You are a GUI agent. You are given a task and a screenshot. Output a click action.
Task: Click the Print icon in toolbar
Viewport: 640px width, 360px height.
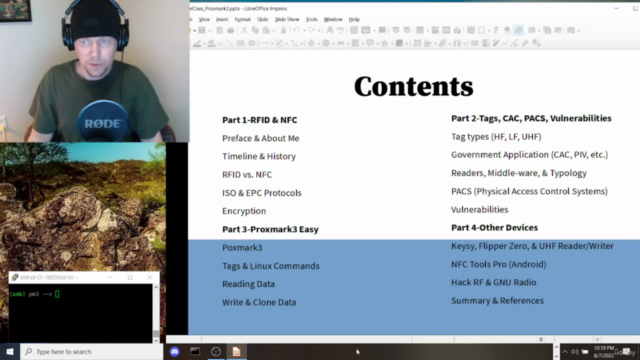tap(231, 30)
